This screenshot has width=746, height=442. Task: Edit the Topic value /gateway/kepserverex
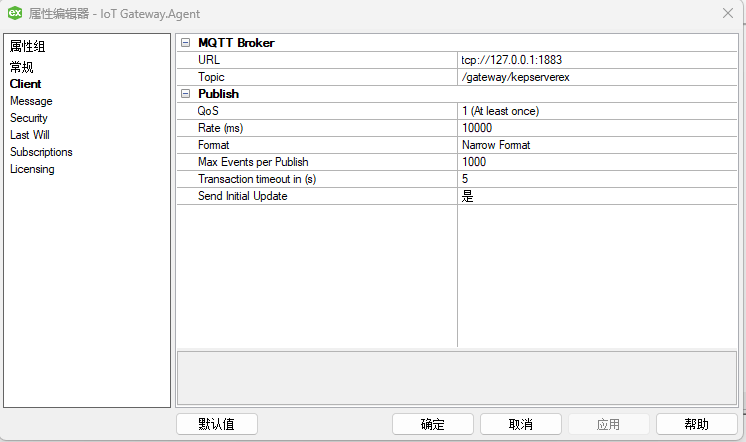coord(596,77)
